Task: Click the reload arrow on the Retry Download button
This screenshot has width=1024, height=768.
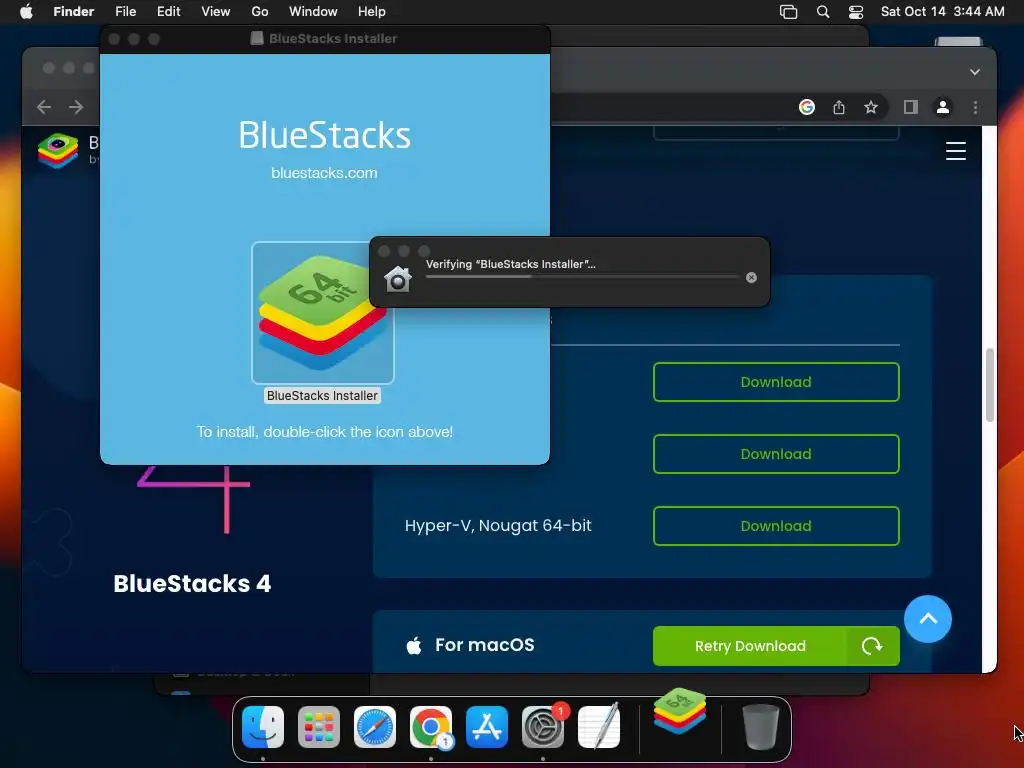Action: [x=872, y=646]
